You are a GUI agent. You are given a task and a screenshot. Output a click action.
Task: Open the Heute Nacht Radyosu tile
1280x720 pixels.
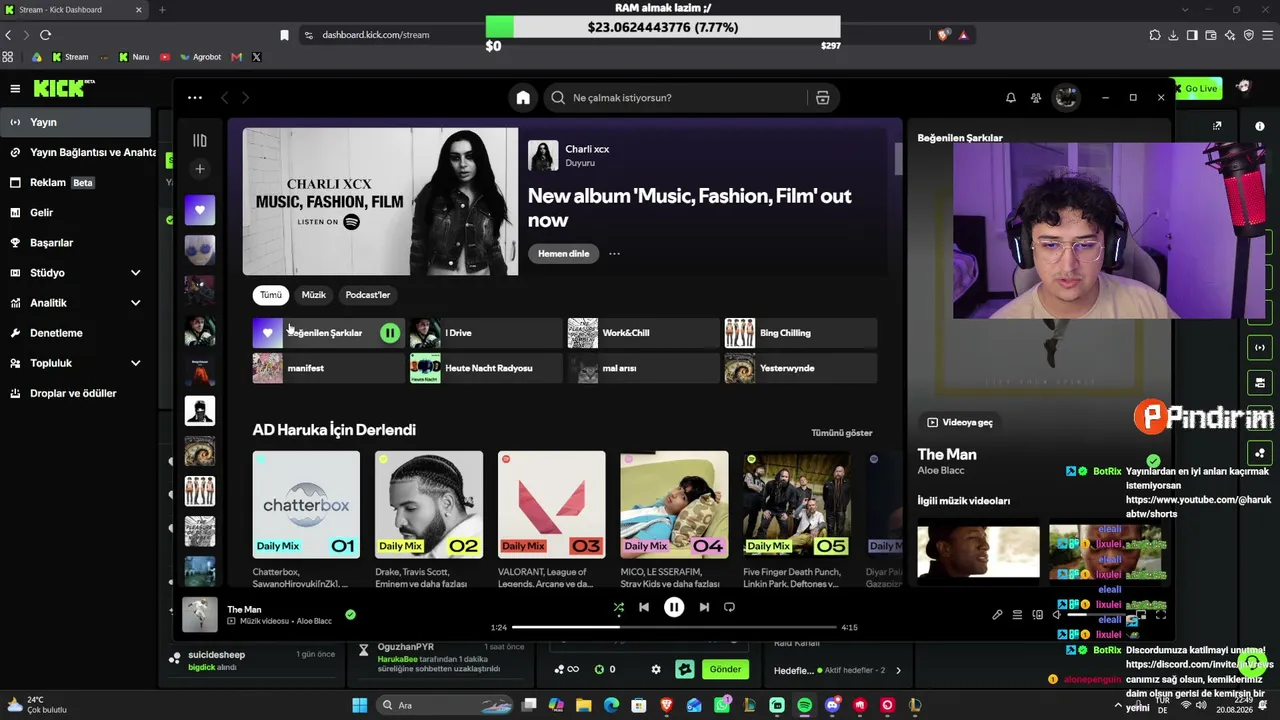[x=486, y=368]
